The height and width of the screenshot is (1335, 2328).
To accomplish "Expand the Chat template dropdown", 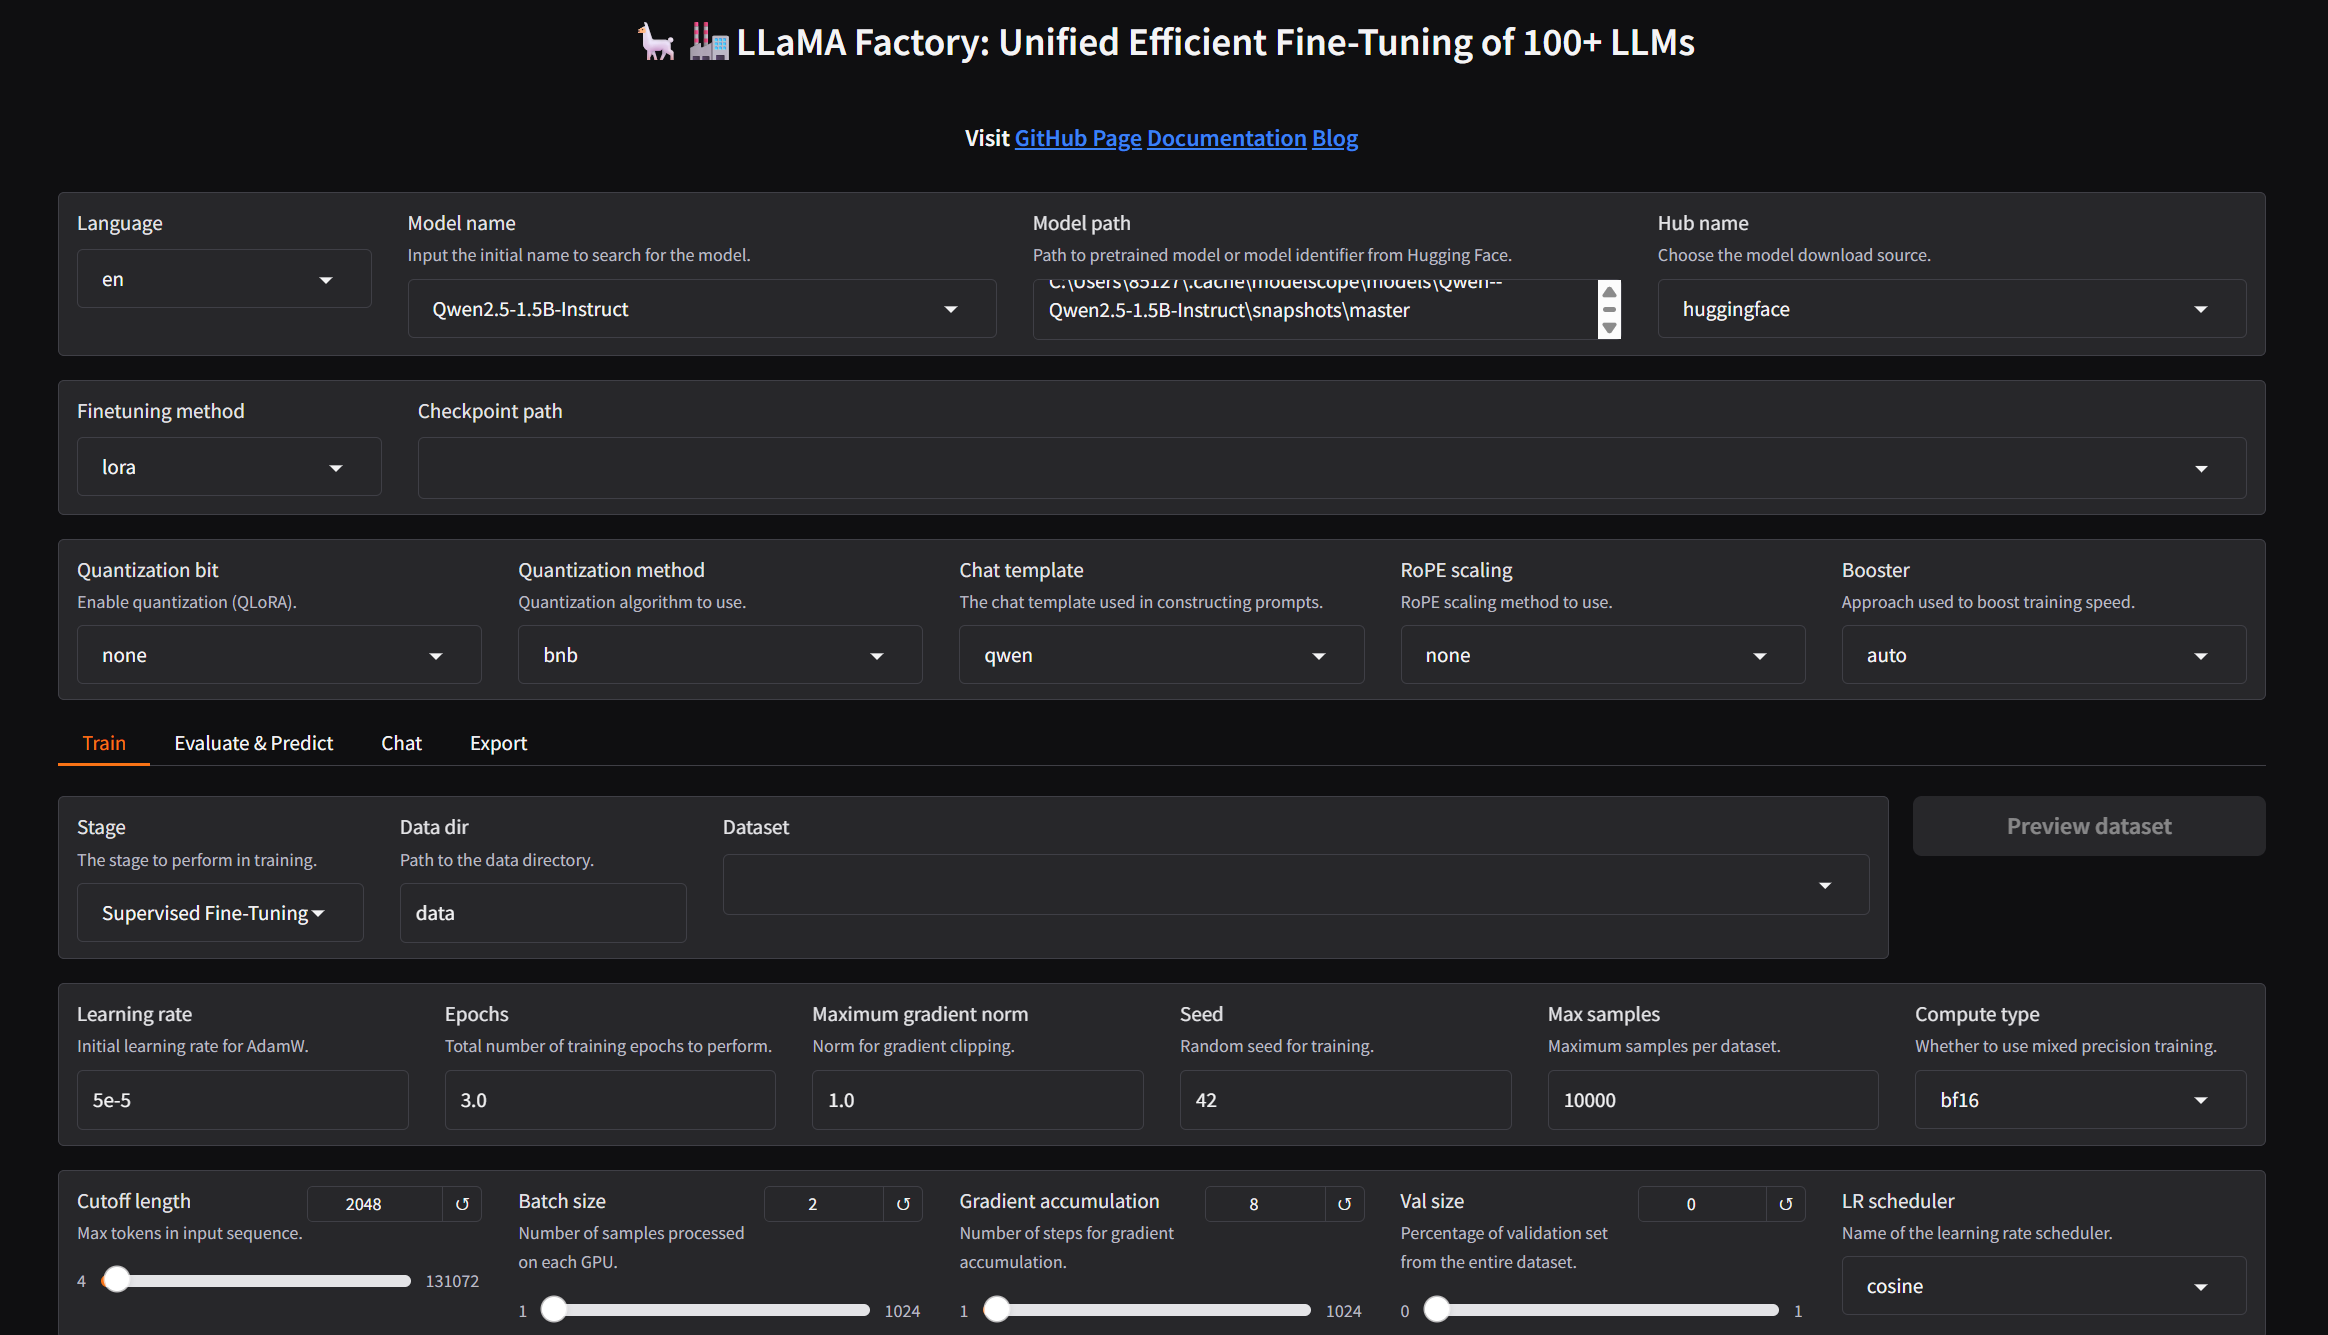I will coord(1161,655).
